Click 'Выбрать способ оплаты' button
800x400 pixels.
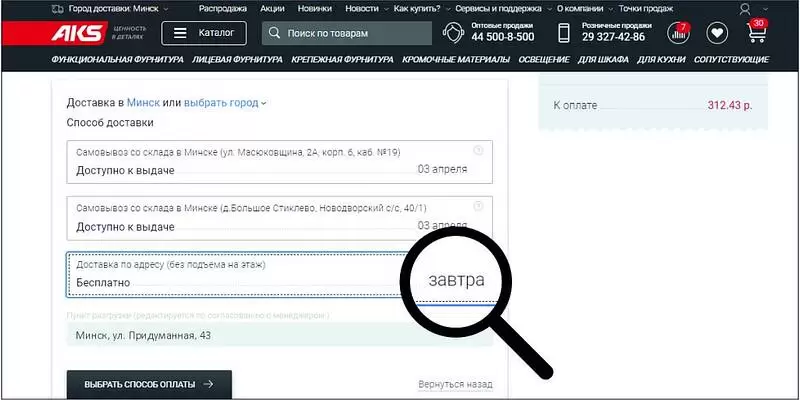tap(149, 383)
